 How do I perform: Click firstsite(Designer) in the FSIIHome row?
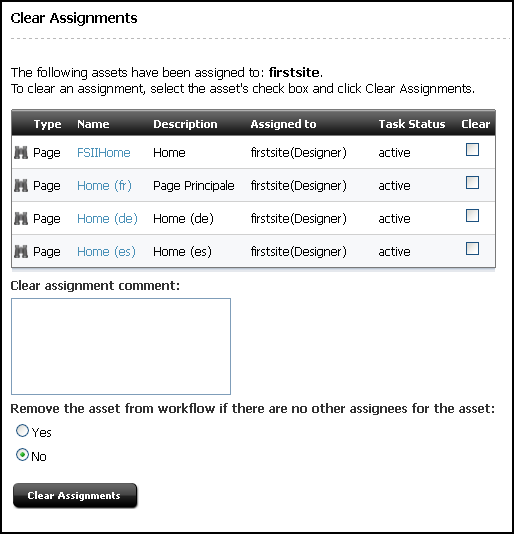point(298,153)
